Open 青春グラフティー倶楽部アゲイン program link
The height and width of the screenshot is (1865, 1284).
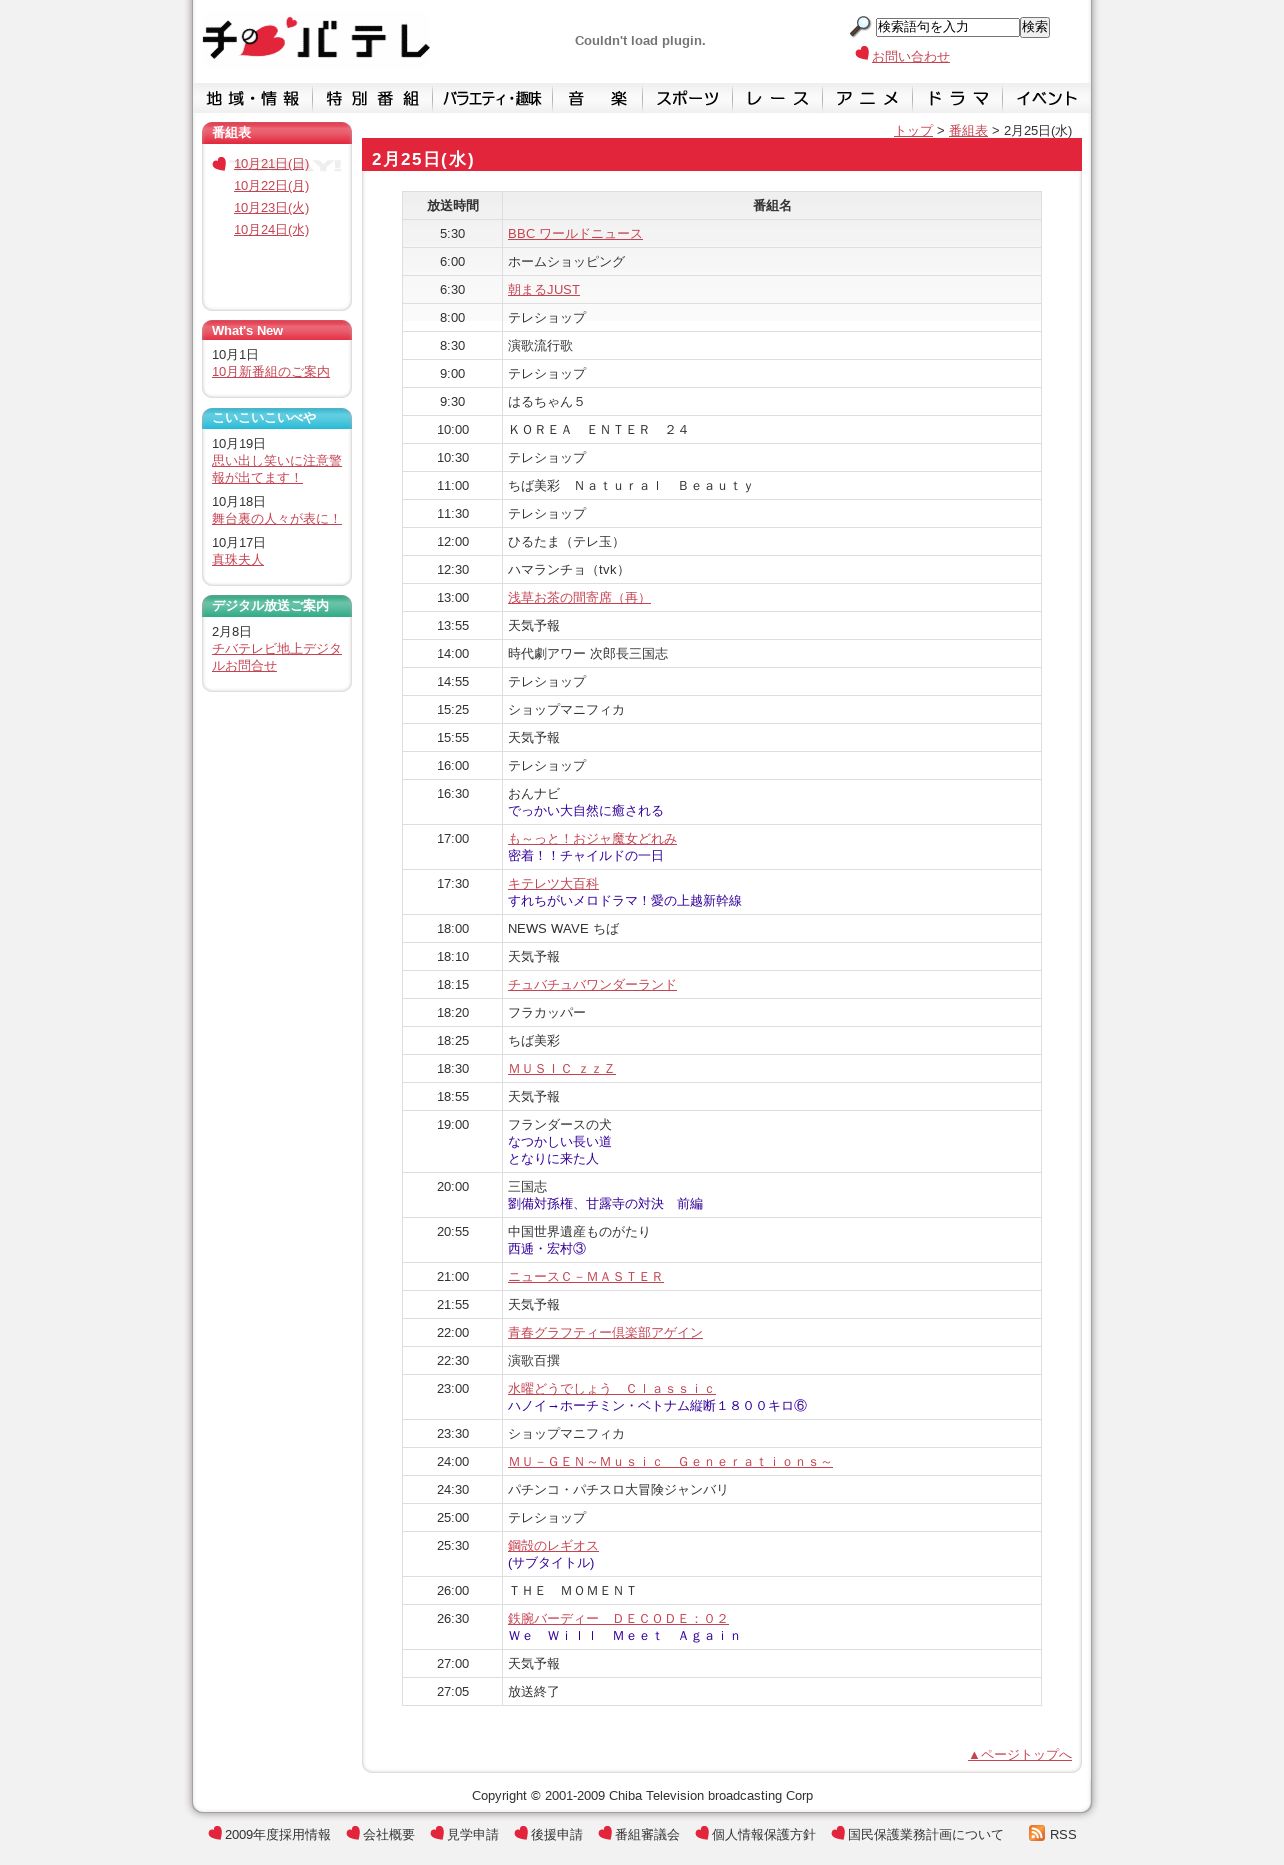click(x=605, y=1333)
